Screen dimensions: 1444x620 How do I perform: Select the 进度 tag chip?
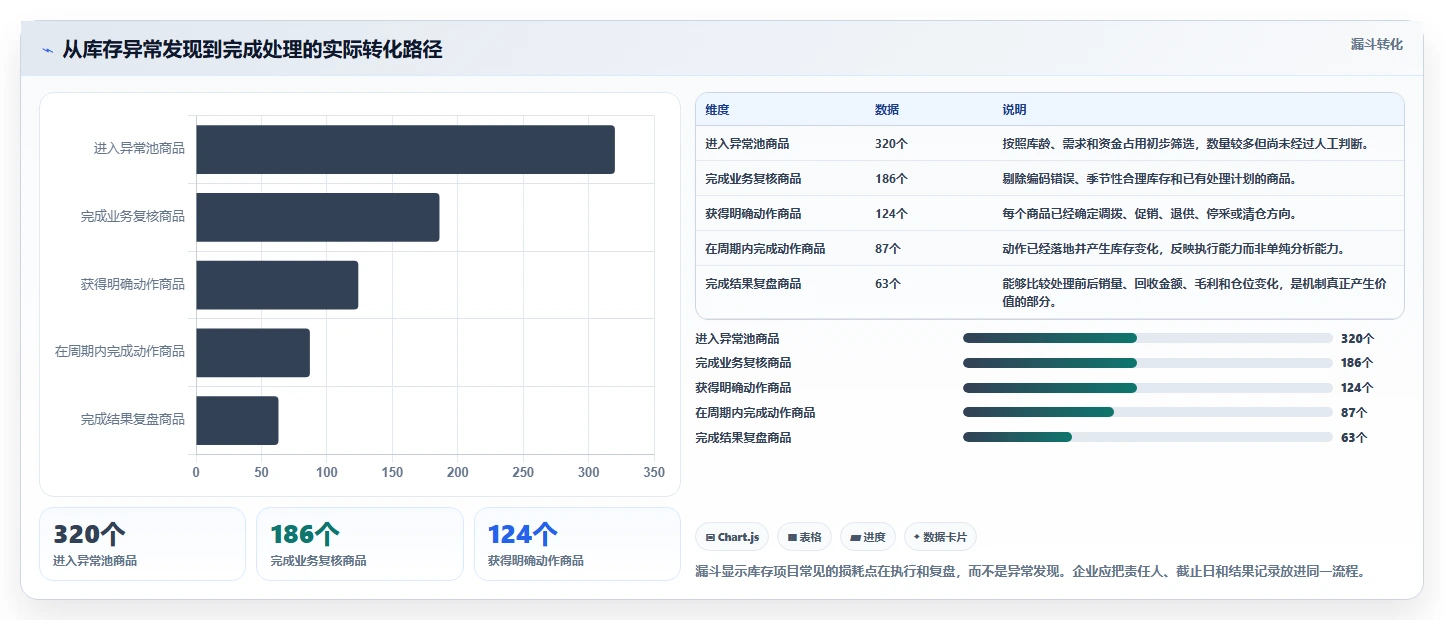coord(868,537)
